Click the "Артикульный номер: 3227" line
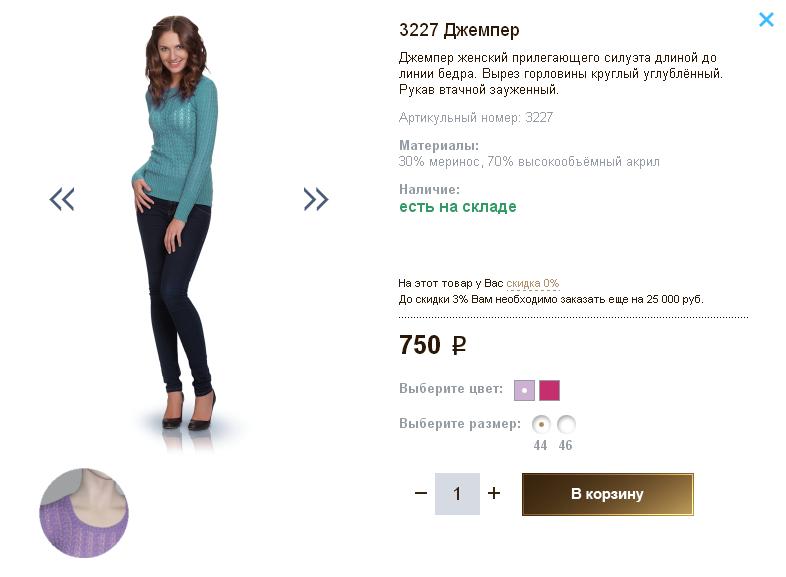The width and height of the screenshot is (786, 577). click(x=476, y=118)
